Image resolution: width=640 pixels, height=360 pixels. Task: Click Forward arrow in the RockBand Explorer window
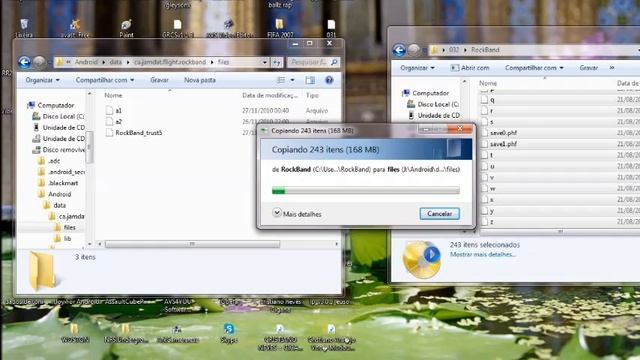414,50
